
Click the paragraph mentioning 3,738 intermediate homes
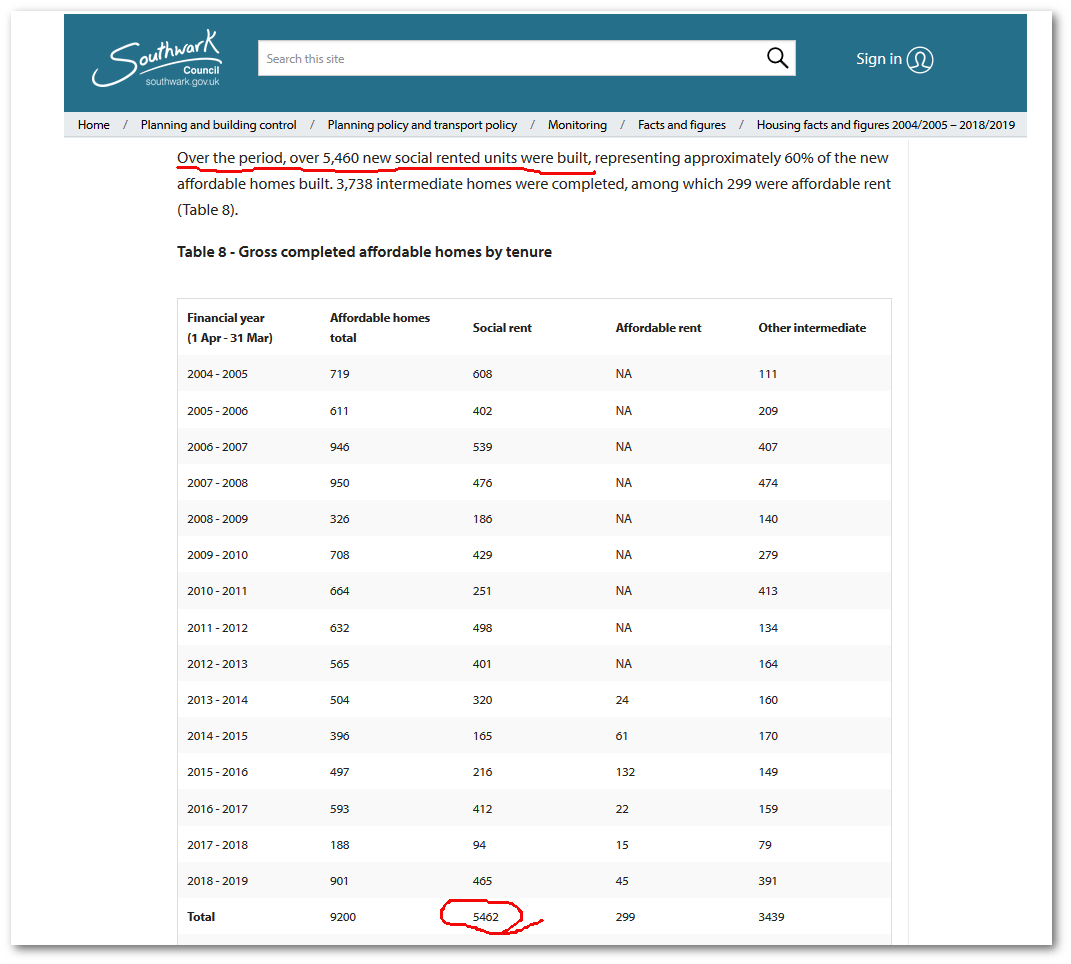click(x=533, y=184)
